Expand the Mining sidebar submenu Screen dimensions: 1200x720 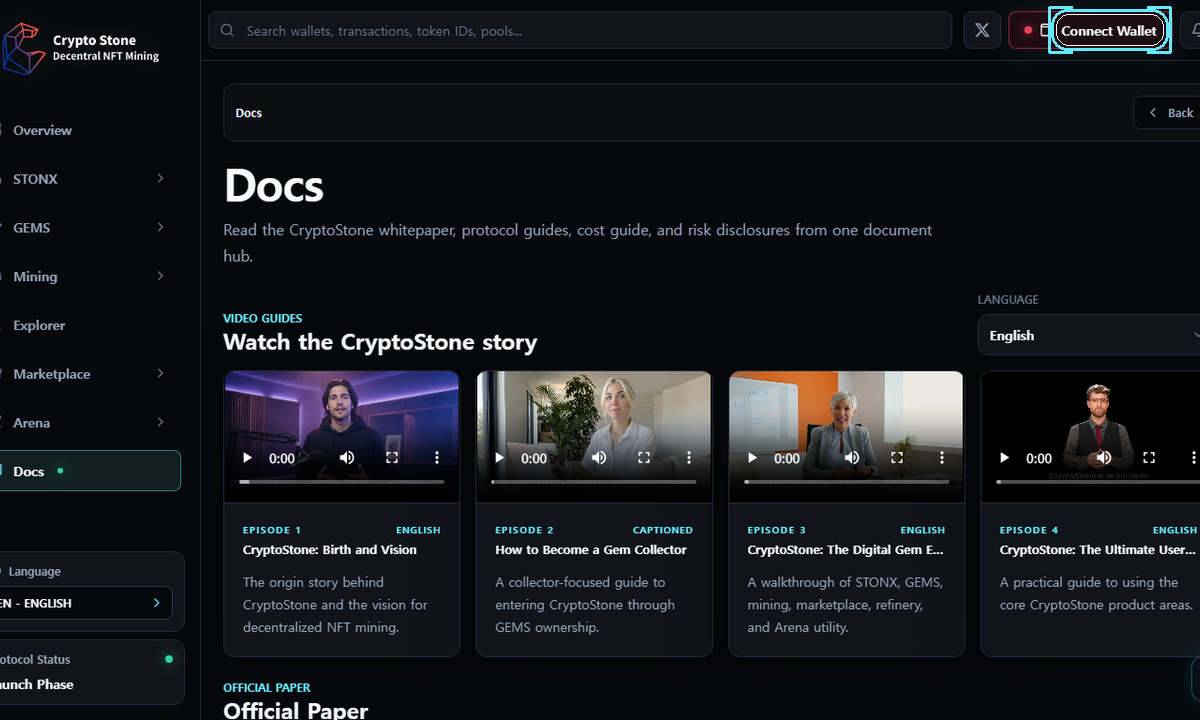[x=160, y=276]
